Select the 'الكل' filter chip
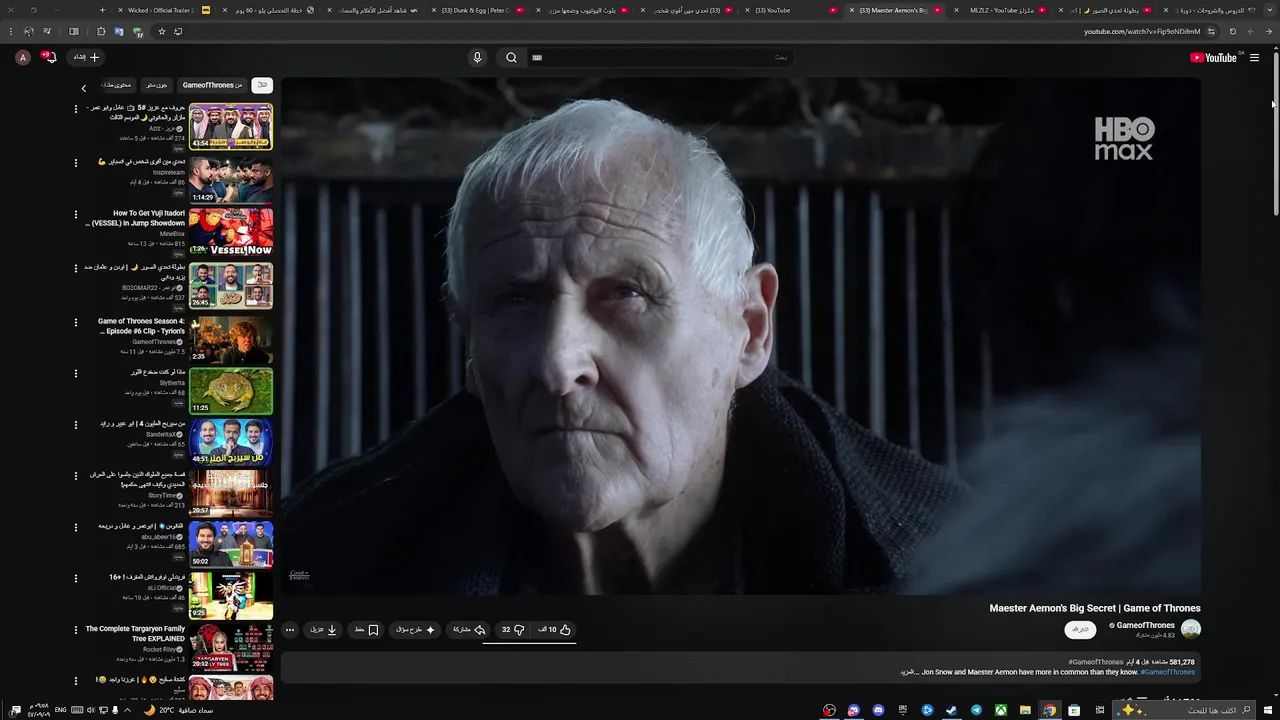The width and height of the screenshot is (1280, 720). coord(262,85)
